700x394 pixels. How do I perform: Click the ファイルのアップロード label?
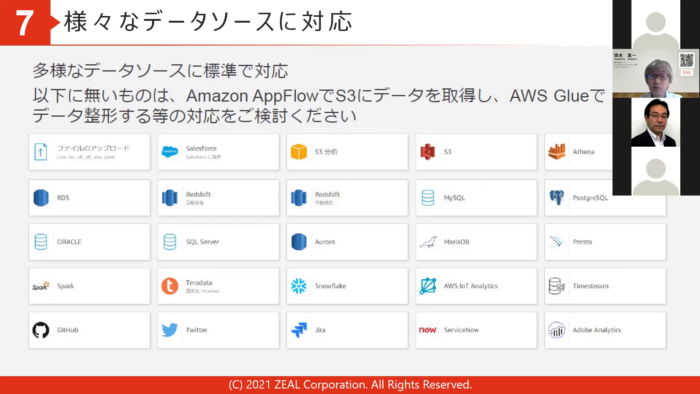tap(93, 148)
